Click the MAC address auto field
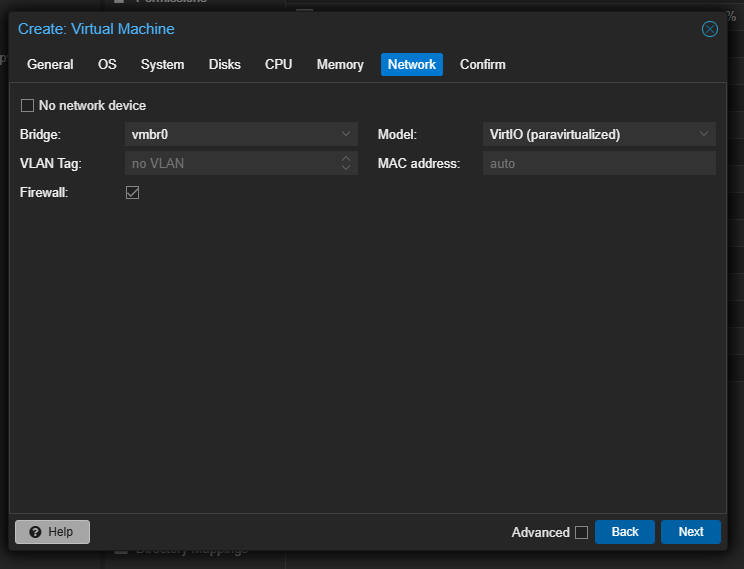Image resolution: width=744 pixels, height=569 pixels. (599, 163)
